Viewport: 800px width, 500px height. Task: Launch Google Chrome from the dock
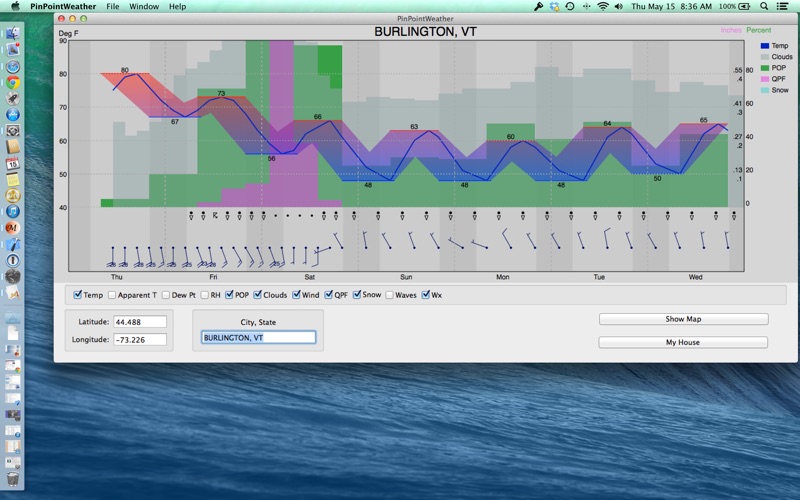tap(13, 83)
